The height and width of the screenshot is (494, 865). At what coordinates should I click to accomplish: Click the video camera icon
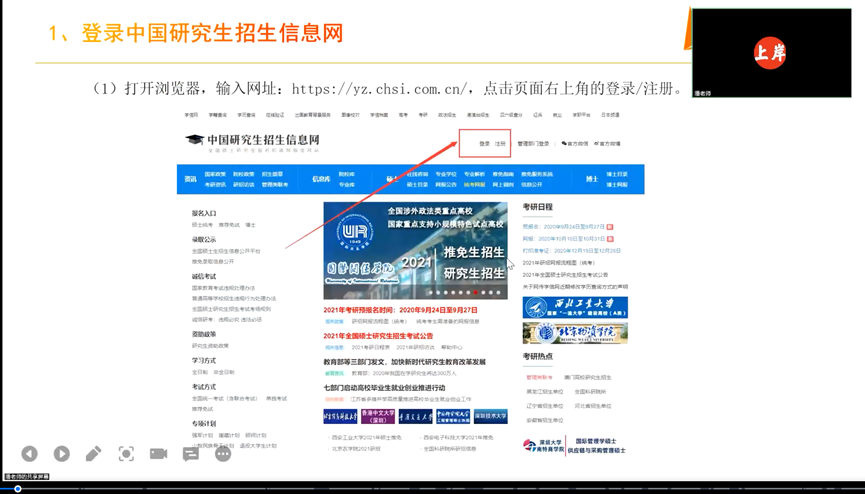(x=158, y=454)
